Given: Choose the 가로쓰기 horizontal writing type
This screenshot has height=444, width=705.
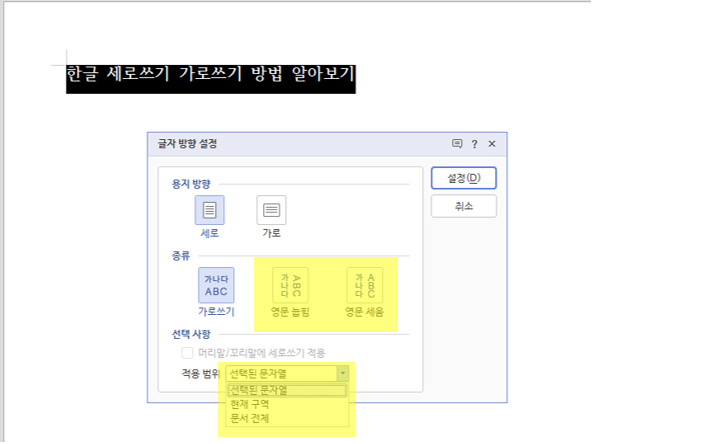Looking at the screenshot, I should tap(216, 285).
